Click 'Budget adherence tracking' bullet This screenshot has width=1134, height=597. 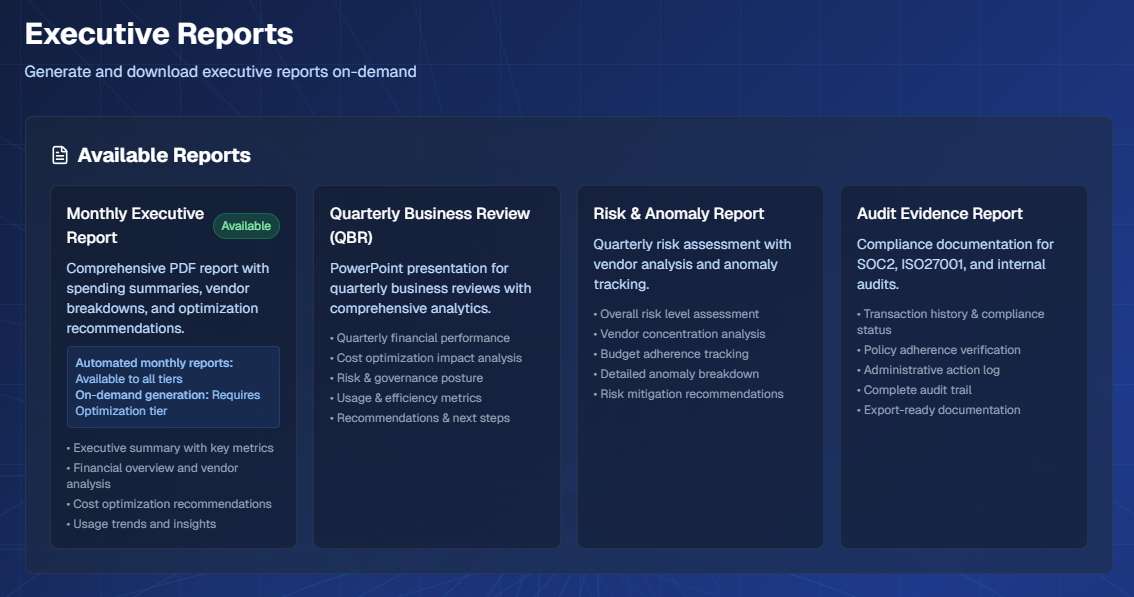pos(670,354)
